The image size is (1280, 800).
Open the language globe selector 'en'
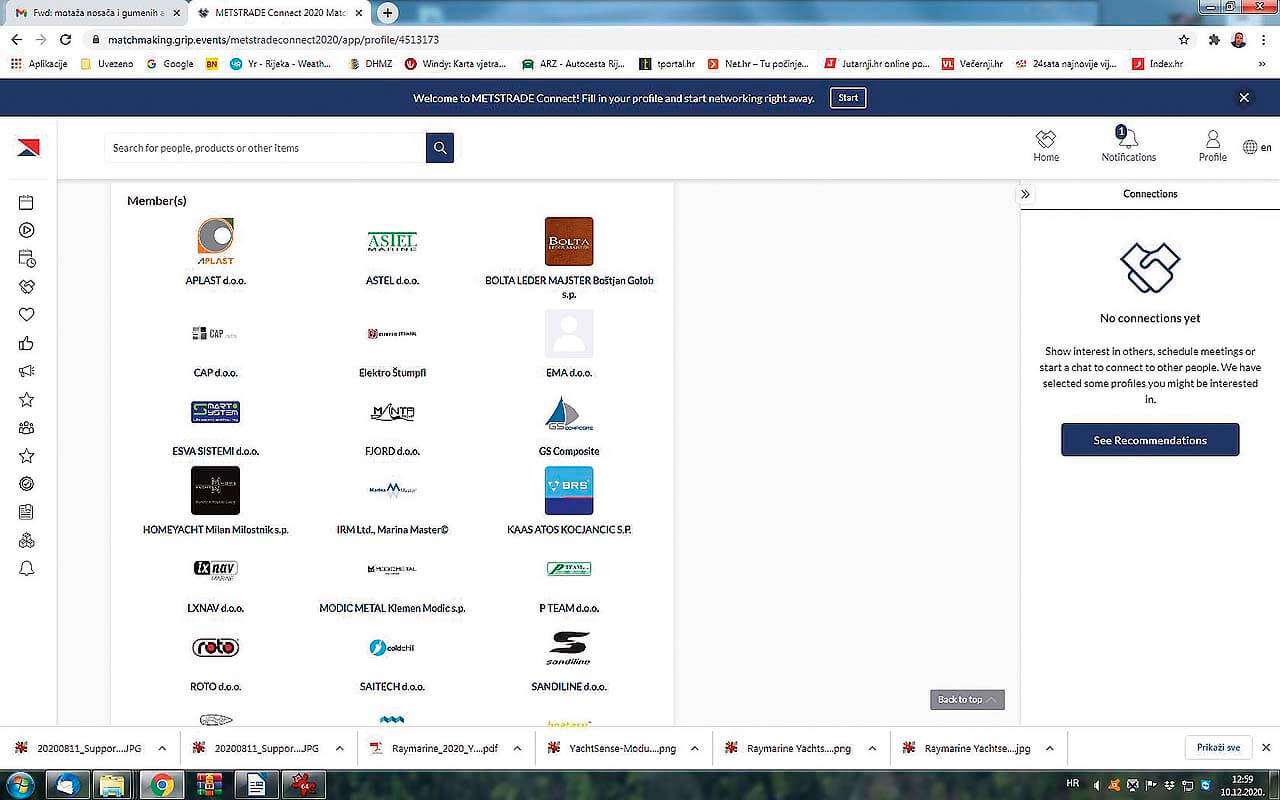tap(1257, 147)
